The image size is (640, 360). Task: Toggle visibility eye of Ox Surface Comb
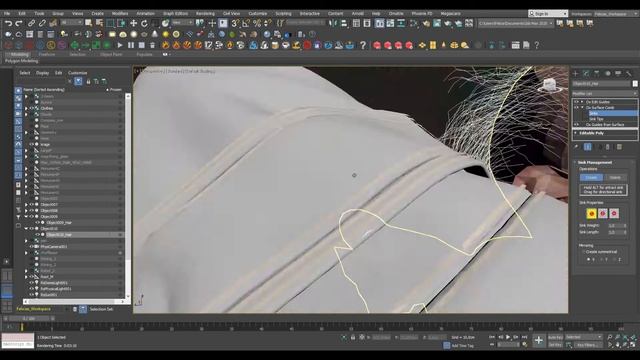(x=576, y=107)
